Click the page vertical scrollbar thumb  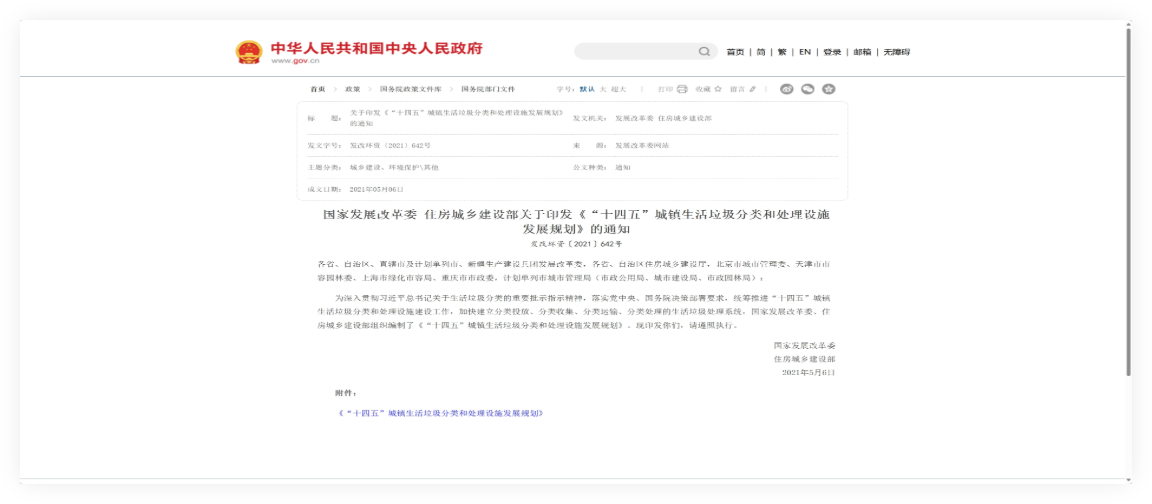pyautogui.click(x=1129, y=200)
